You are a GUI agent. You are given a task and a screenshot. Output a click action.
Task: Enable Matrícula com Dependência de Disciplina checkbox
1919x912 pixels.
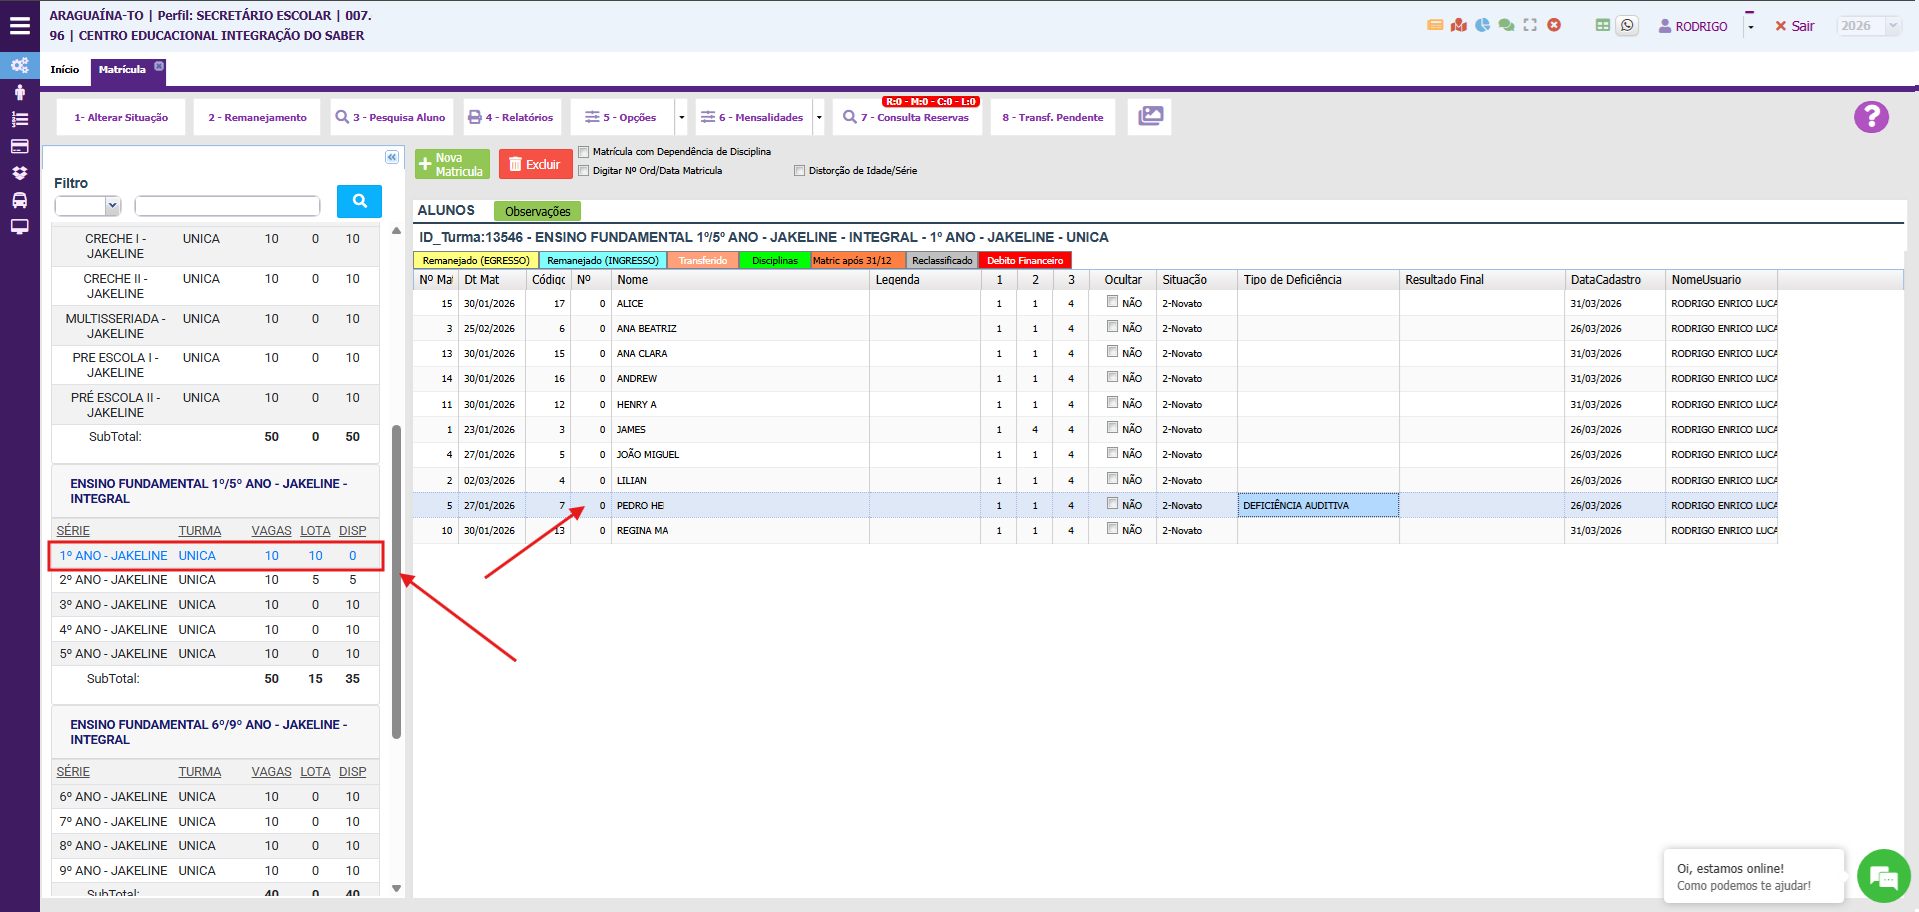coord(584,152)
